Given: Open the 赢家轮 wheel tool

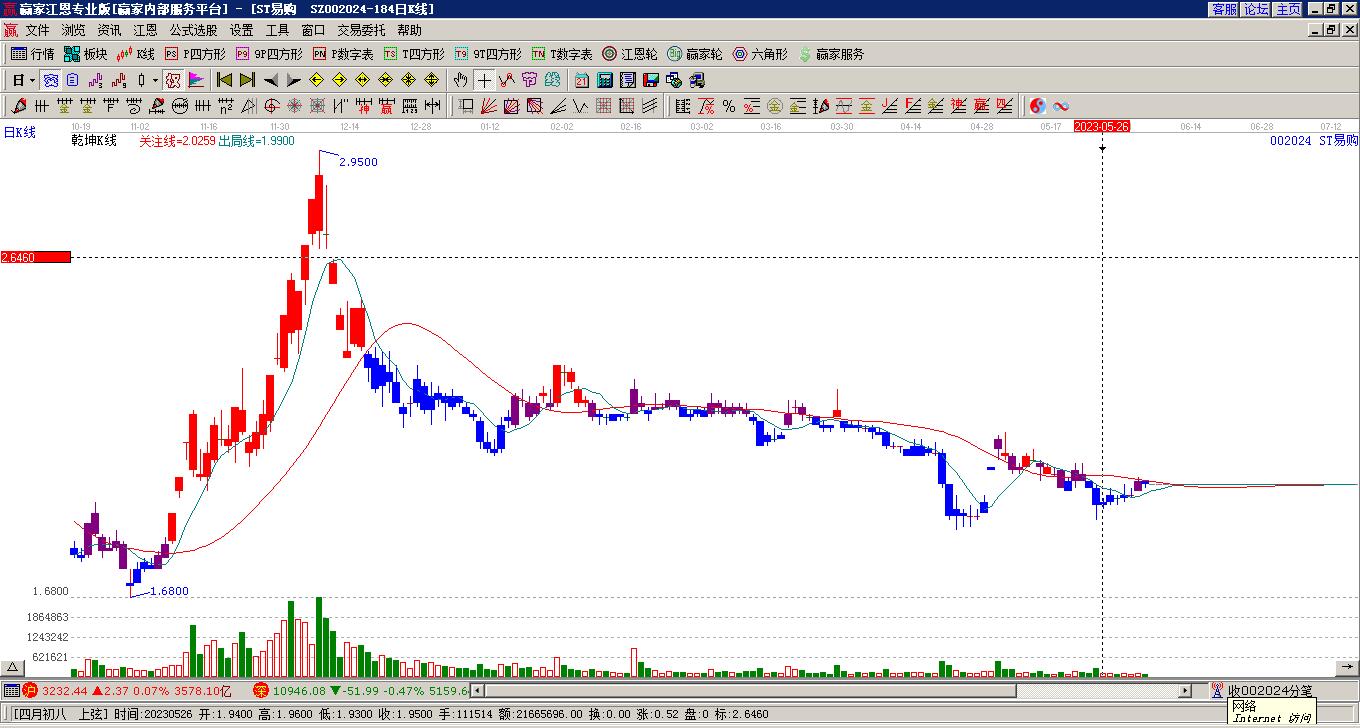Looking at the screenshot, I should pyautogui.click(x=695, y=54).
